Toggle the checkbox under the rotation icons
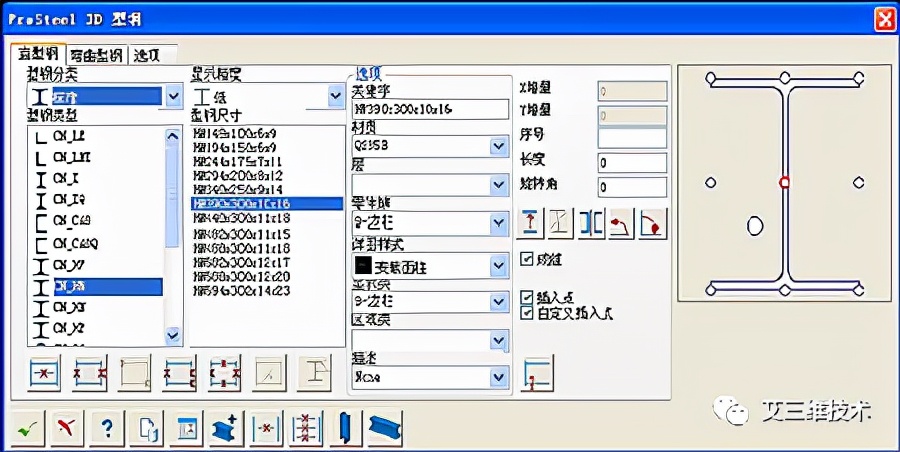The image size is (900, 452). coord(526,259)
